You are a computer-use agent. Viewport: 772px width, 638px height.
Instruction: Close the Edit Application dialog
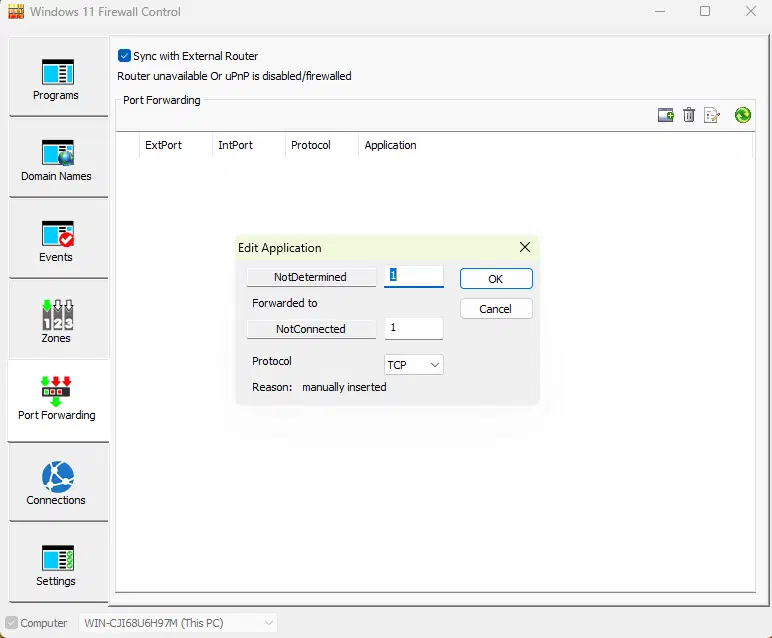coord(525,247)
